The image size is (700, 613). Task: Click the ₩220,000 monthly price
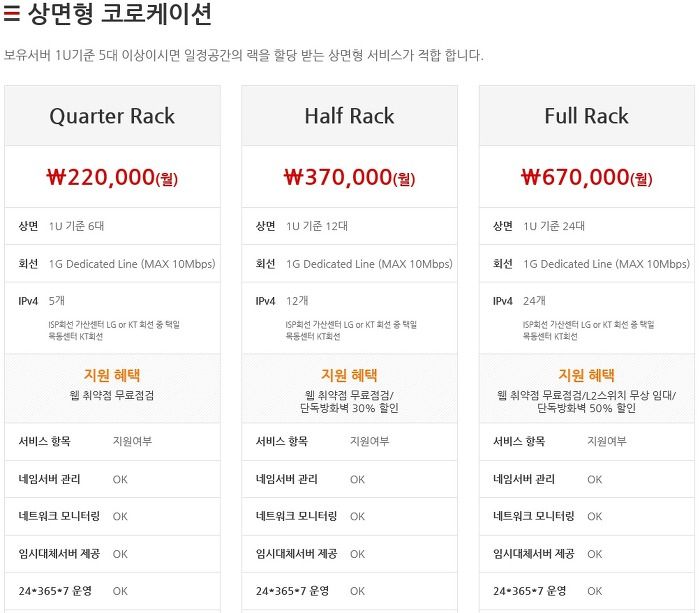click(x=112, y=178)
